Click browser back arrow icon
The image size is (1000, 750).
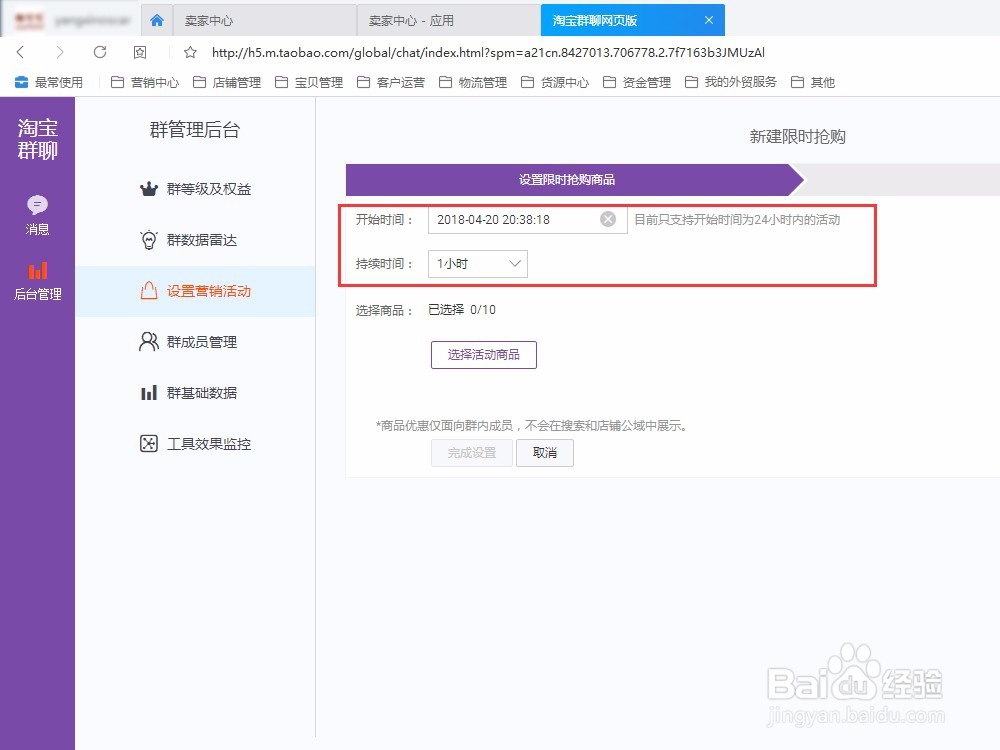[x=22, y=51]
